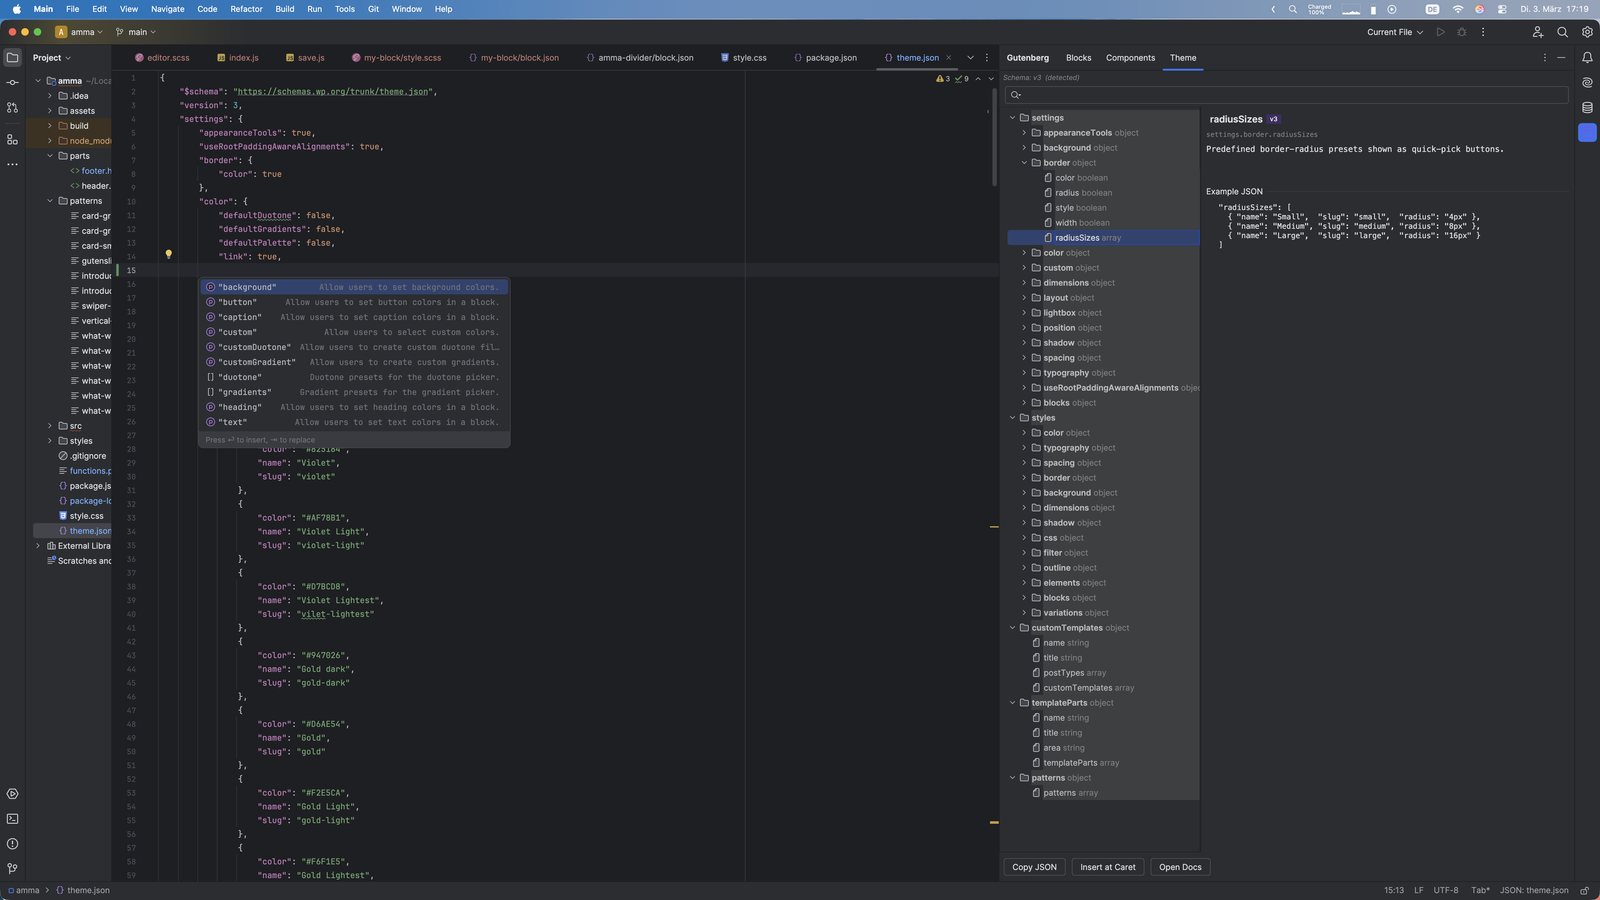Screen dimensions: 1600x900
Task: Open the Problems tool window icon
Action: tap(12, 844)
